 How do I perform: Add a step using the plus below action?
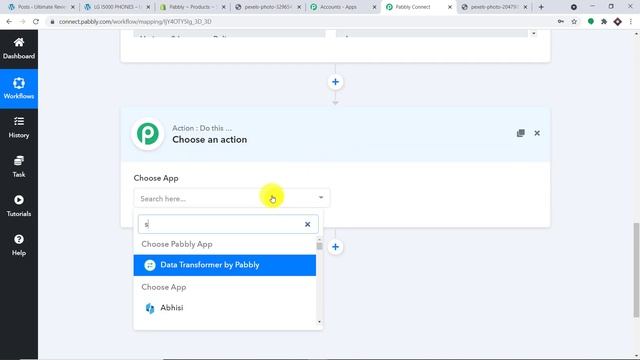335,247
